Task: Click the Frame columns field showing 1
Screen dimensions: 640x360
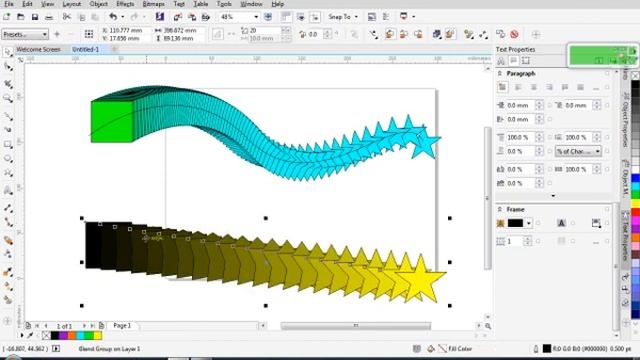Action: 515,241
